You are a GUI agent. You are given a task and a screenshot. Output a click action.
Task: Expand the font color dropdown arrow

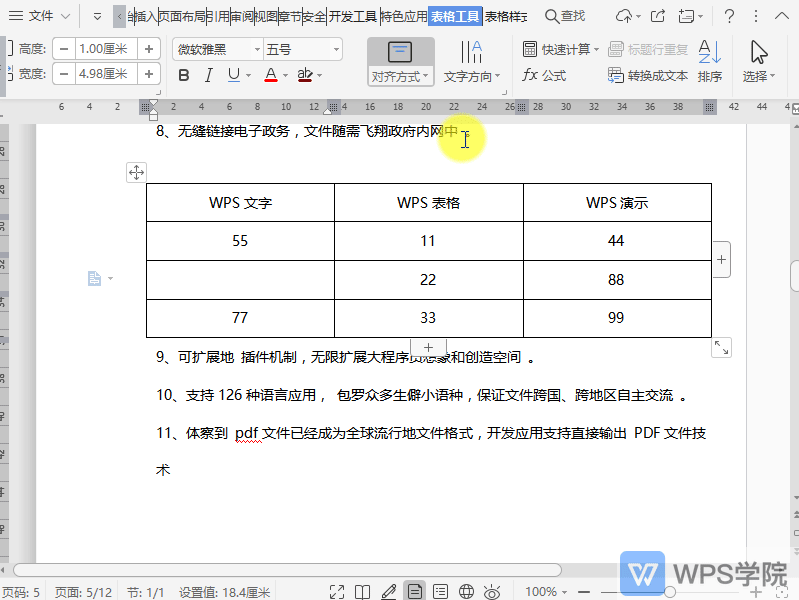pos(285,75)
